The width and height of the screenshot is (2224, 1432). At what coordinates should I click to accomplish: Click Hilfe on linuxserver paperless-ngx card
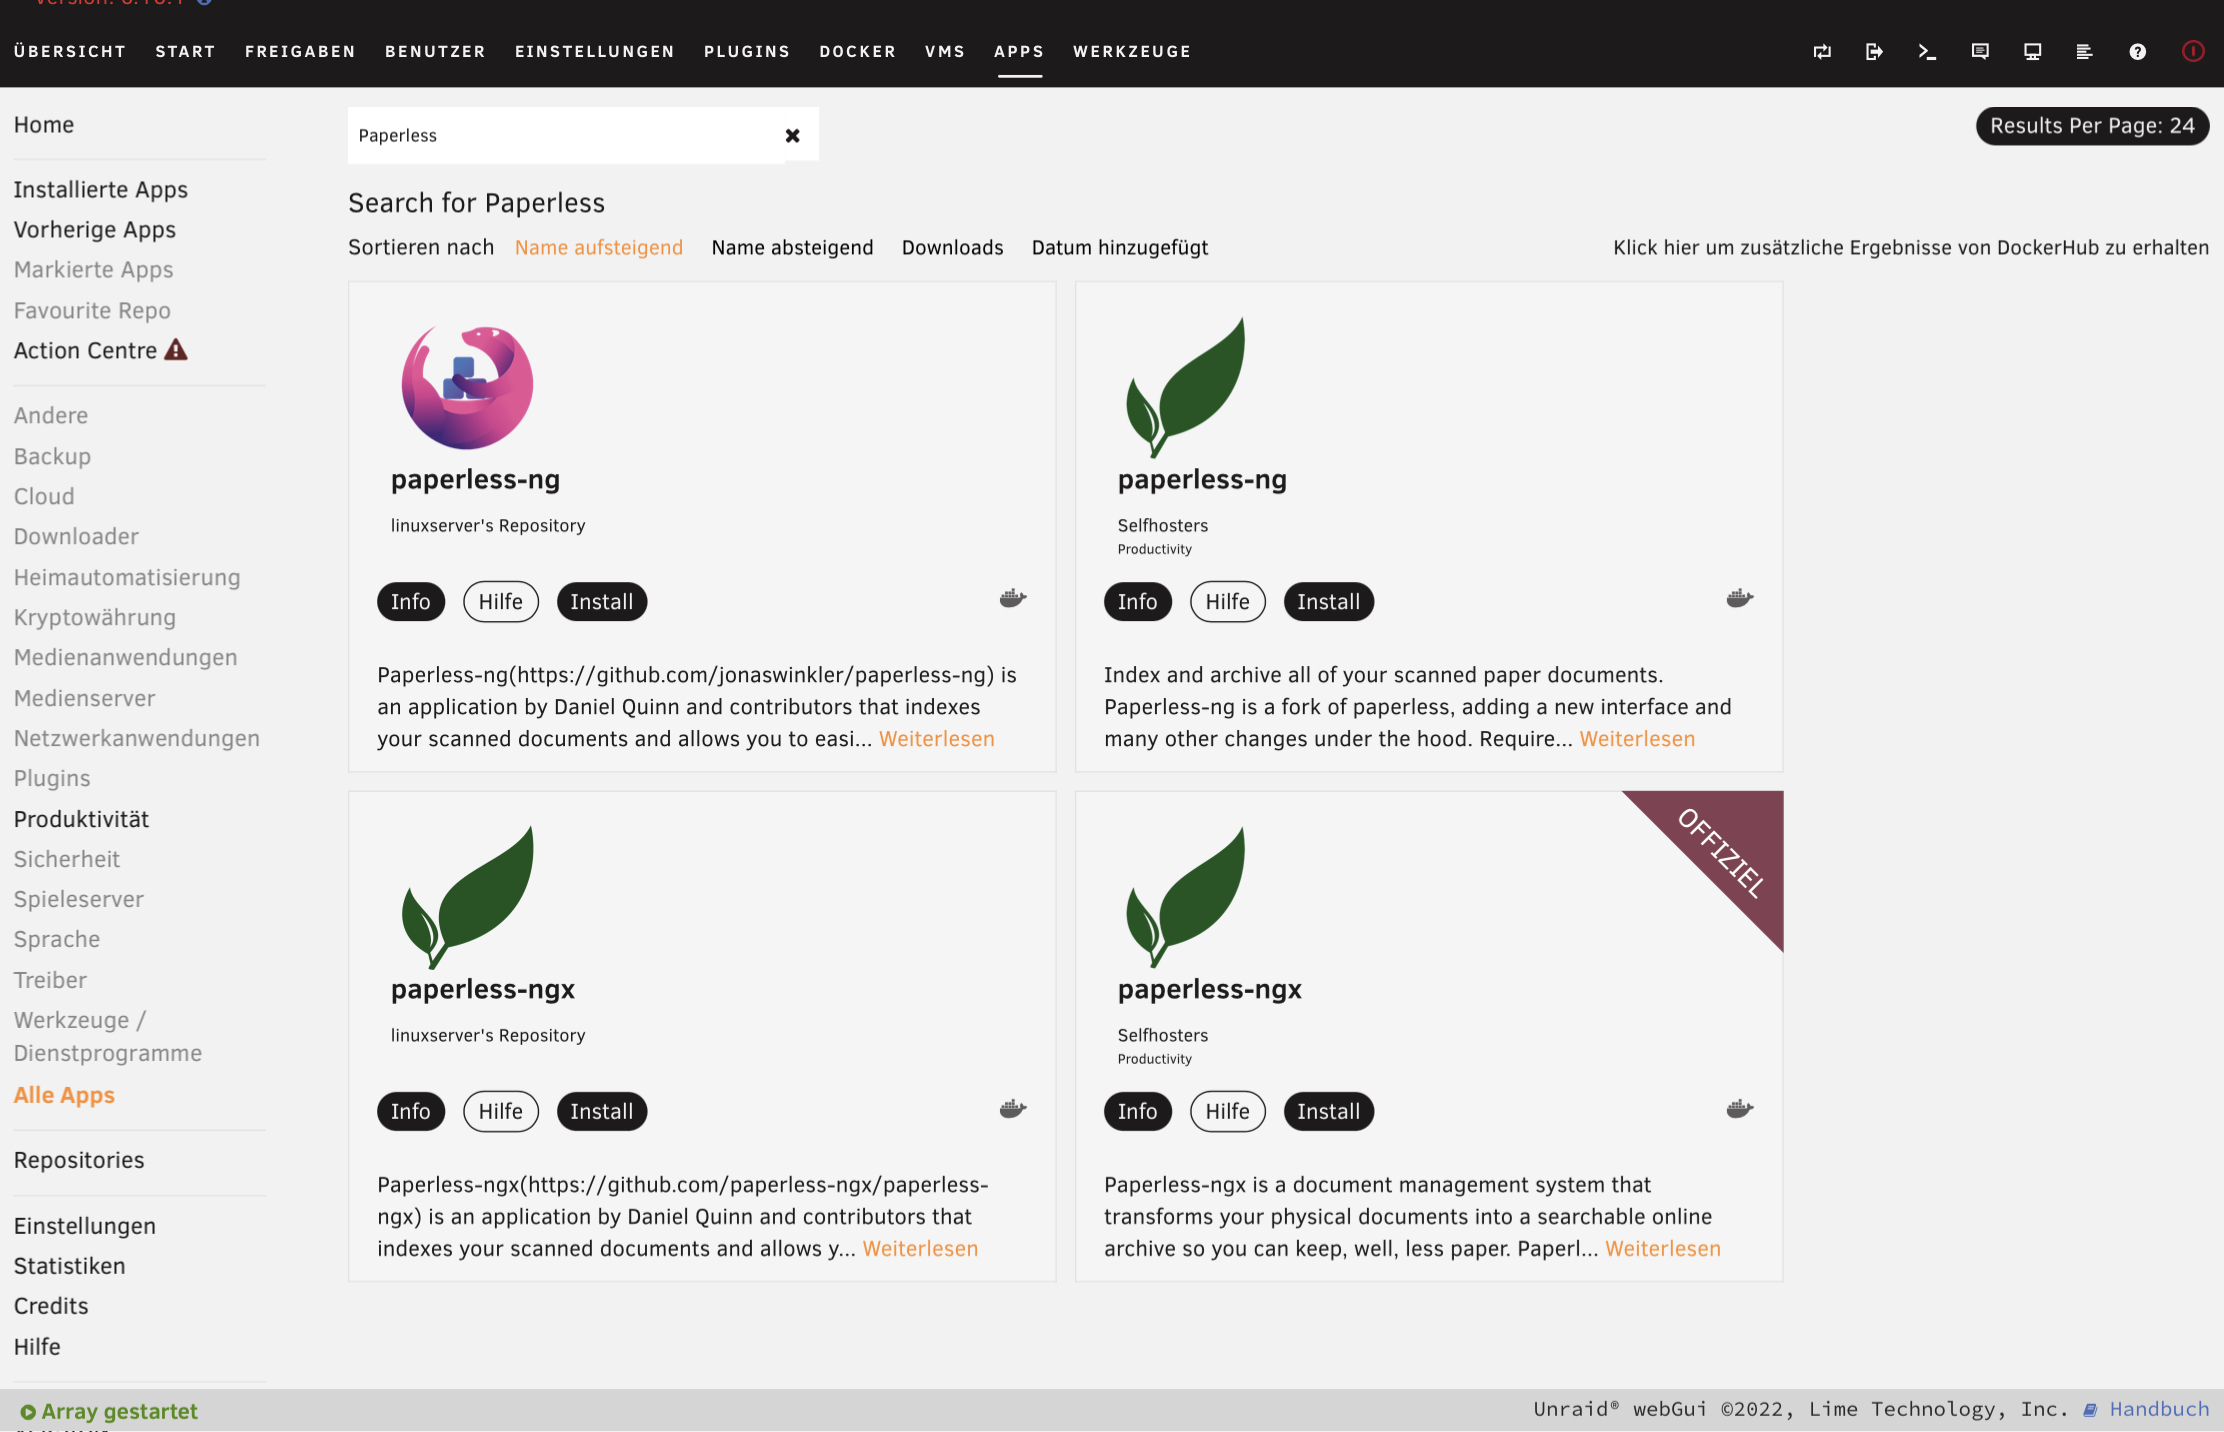pyautogui.click(x=501, y=1112)
